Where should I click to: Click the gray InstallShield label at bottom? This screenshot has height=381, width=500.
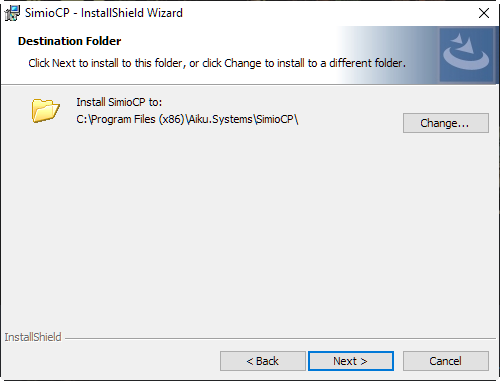(33, 337)
